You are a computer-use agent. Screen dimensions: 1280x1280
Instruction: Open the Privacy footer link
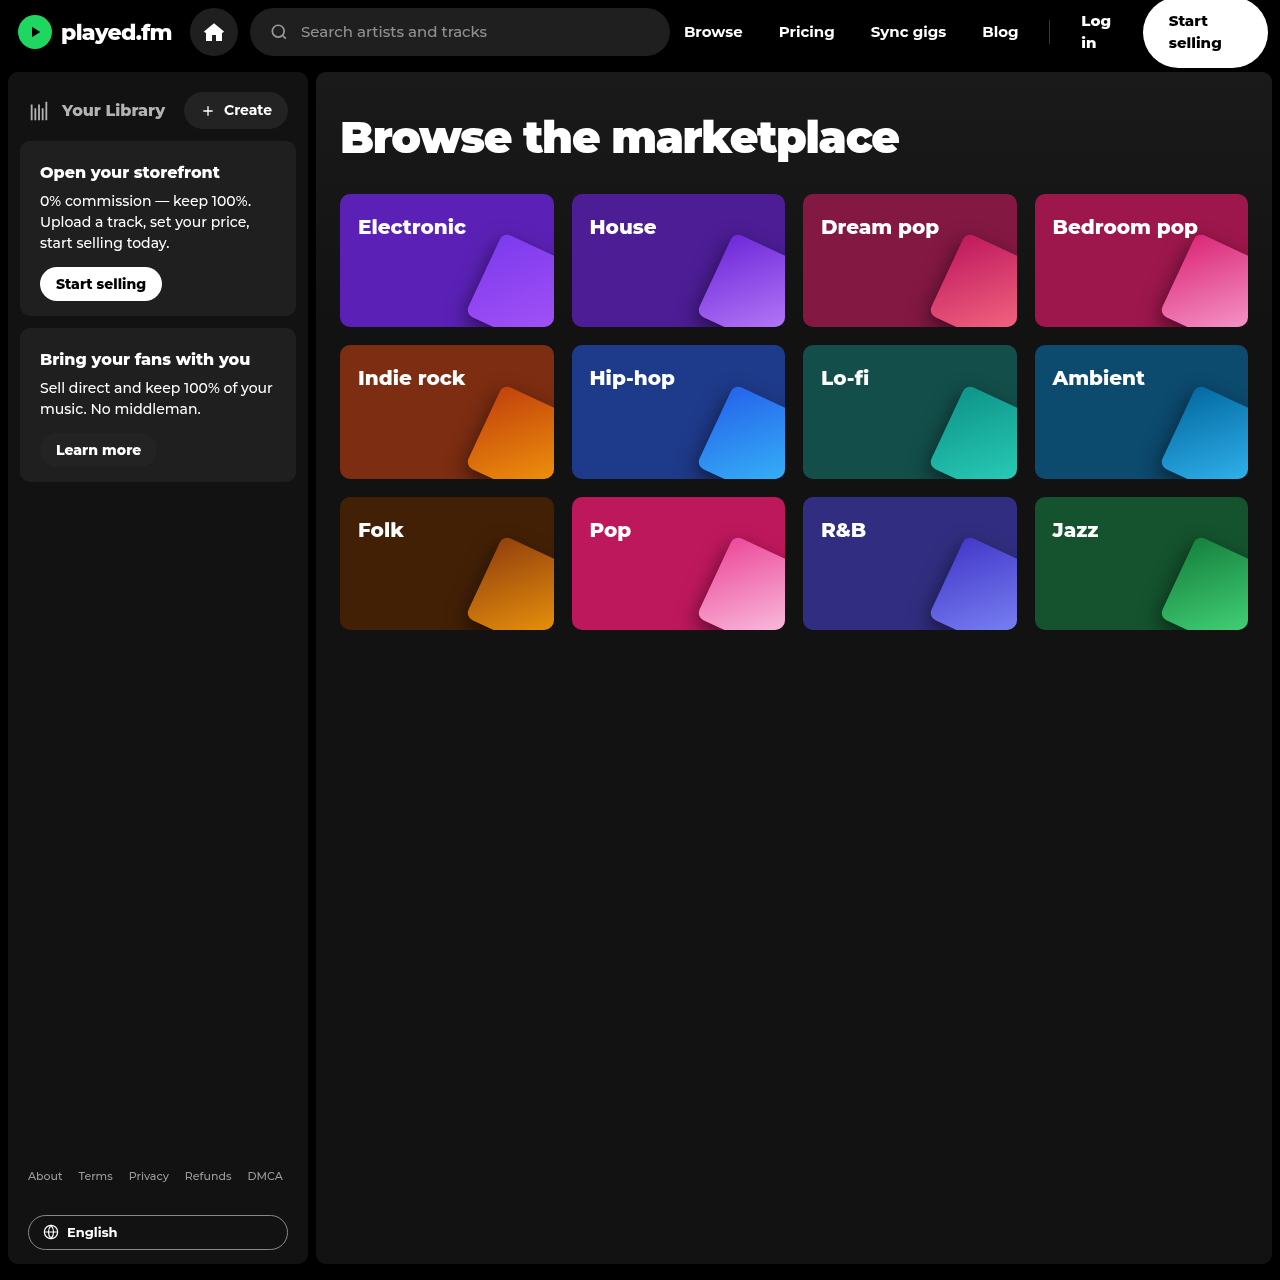[x=149, y=1176]
